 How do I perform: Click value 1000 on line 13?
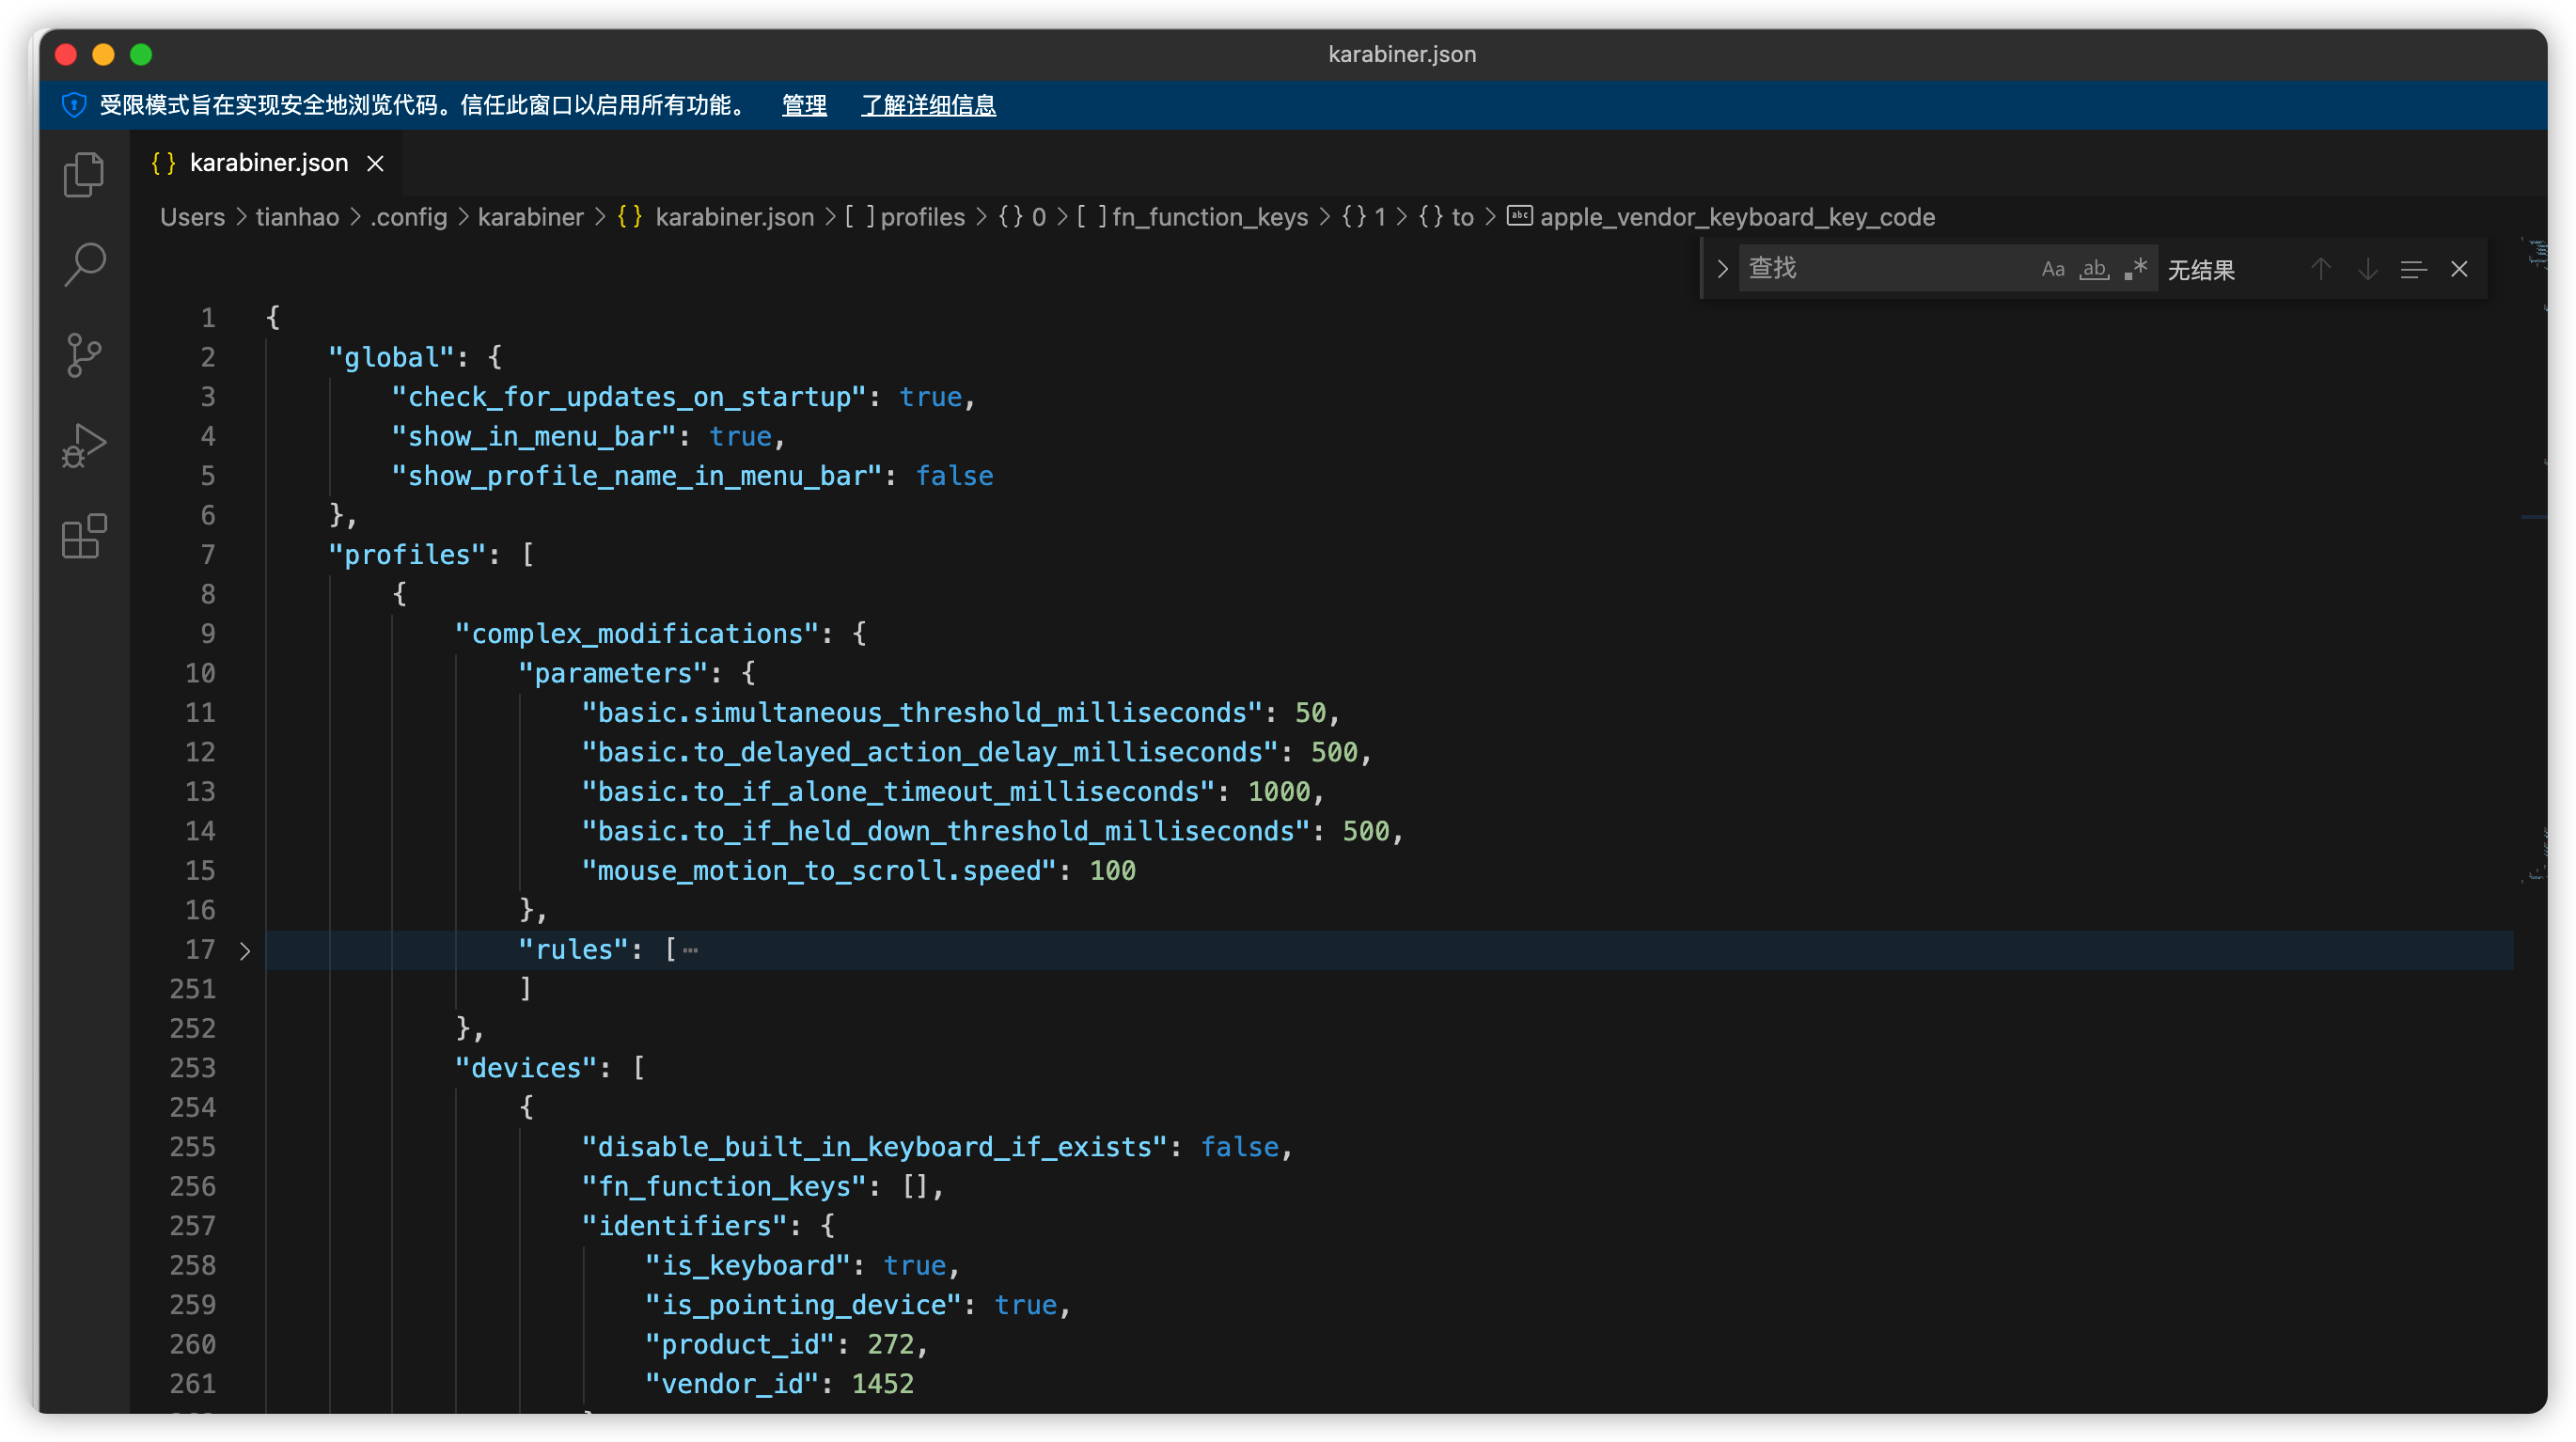[1279, 792]
